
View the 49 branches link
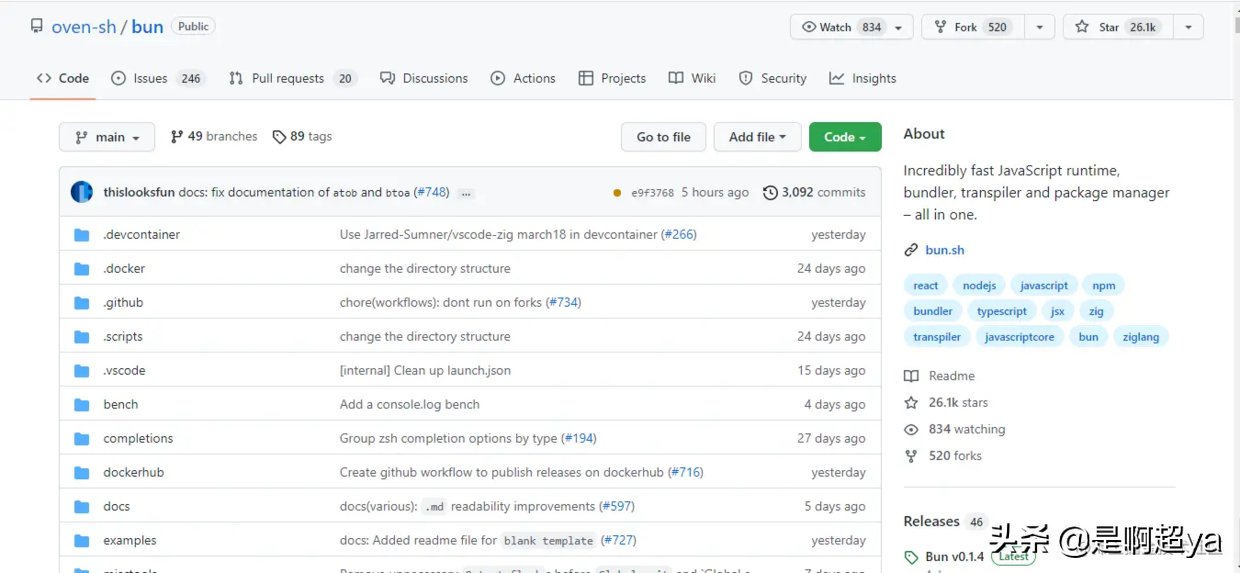pyautogui.click(x=214, y=136)
